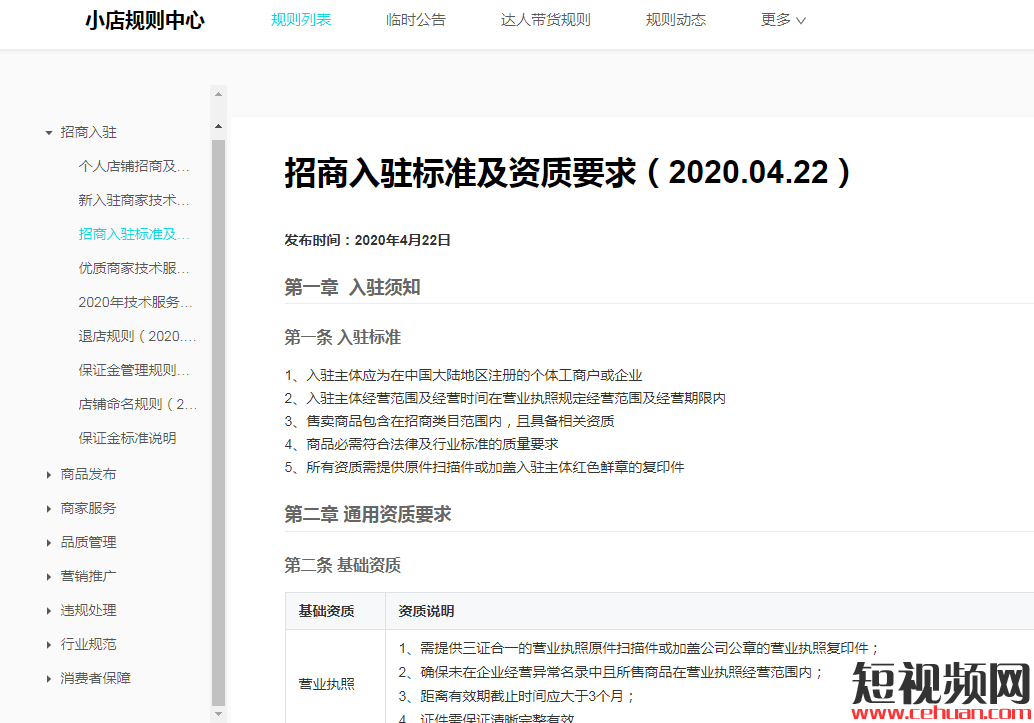Click the heading 第二条 基础资质

tap(342, 565)
